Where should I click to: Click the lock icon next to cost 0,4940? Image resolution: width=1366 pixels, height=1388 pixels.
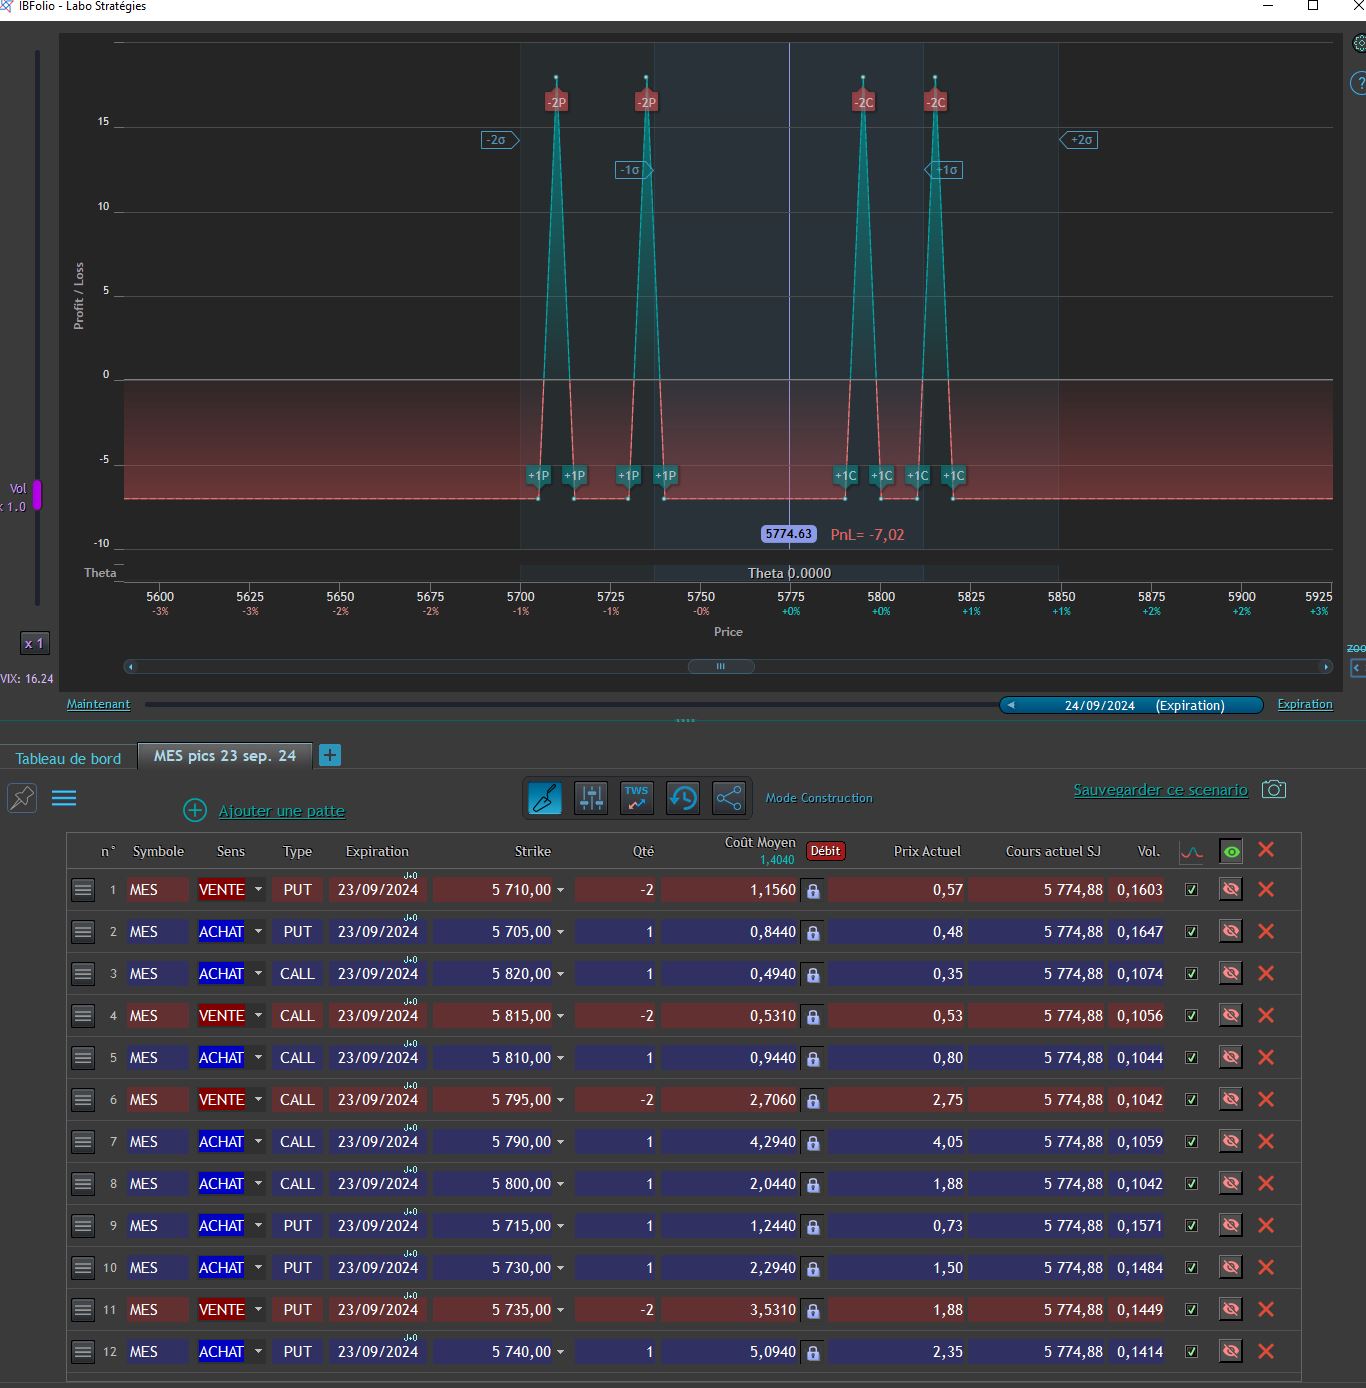(813, 975)
